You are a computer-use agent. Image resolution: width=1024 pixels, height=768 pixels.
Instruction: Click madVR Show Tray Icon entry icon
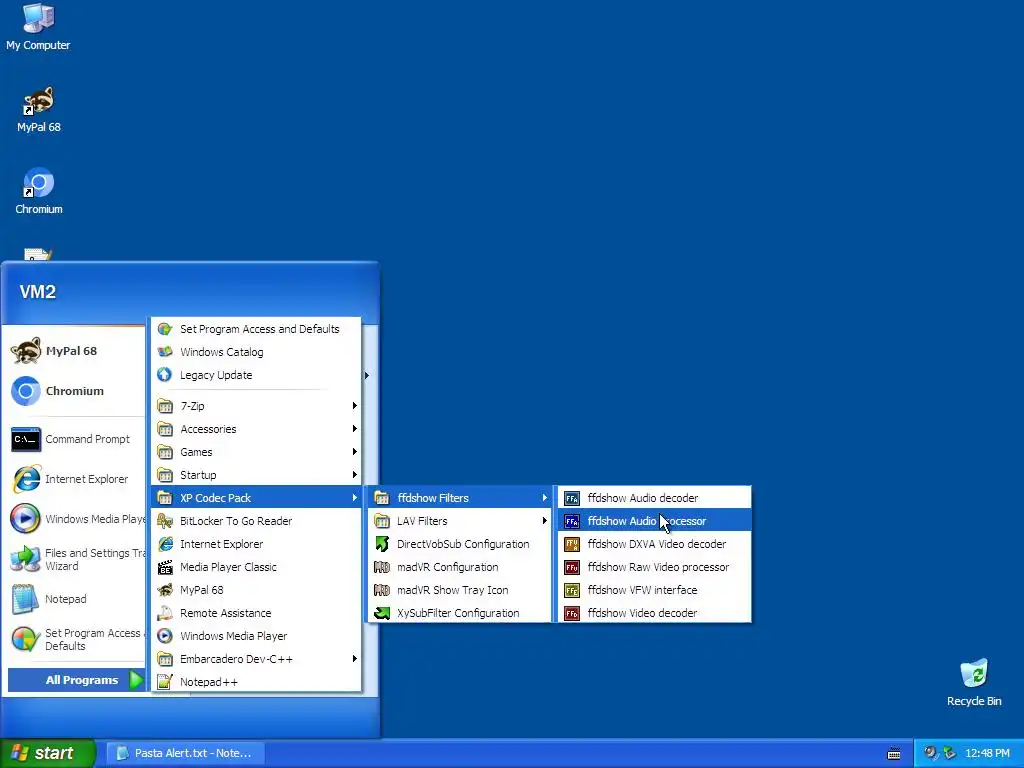coord(382,590)
